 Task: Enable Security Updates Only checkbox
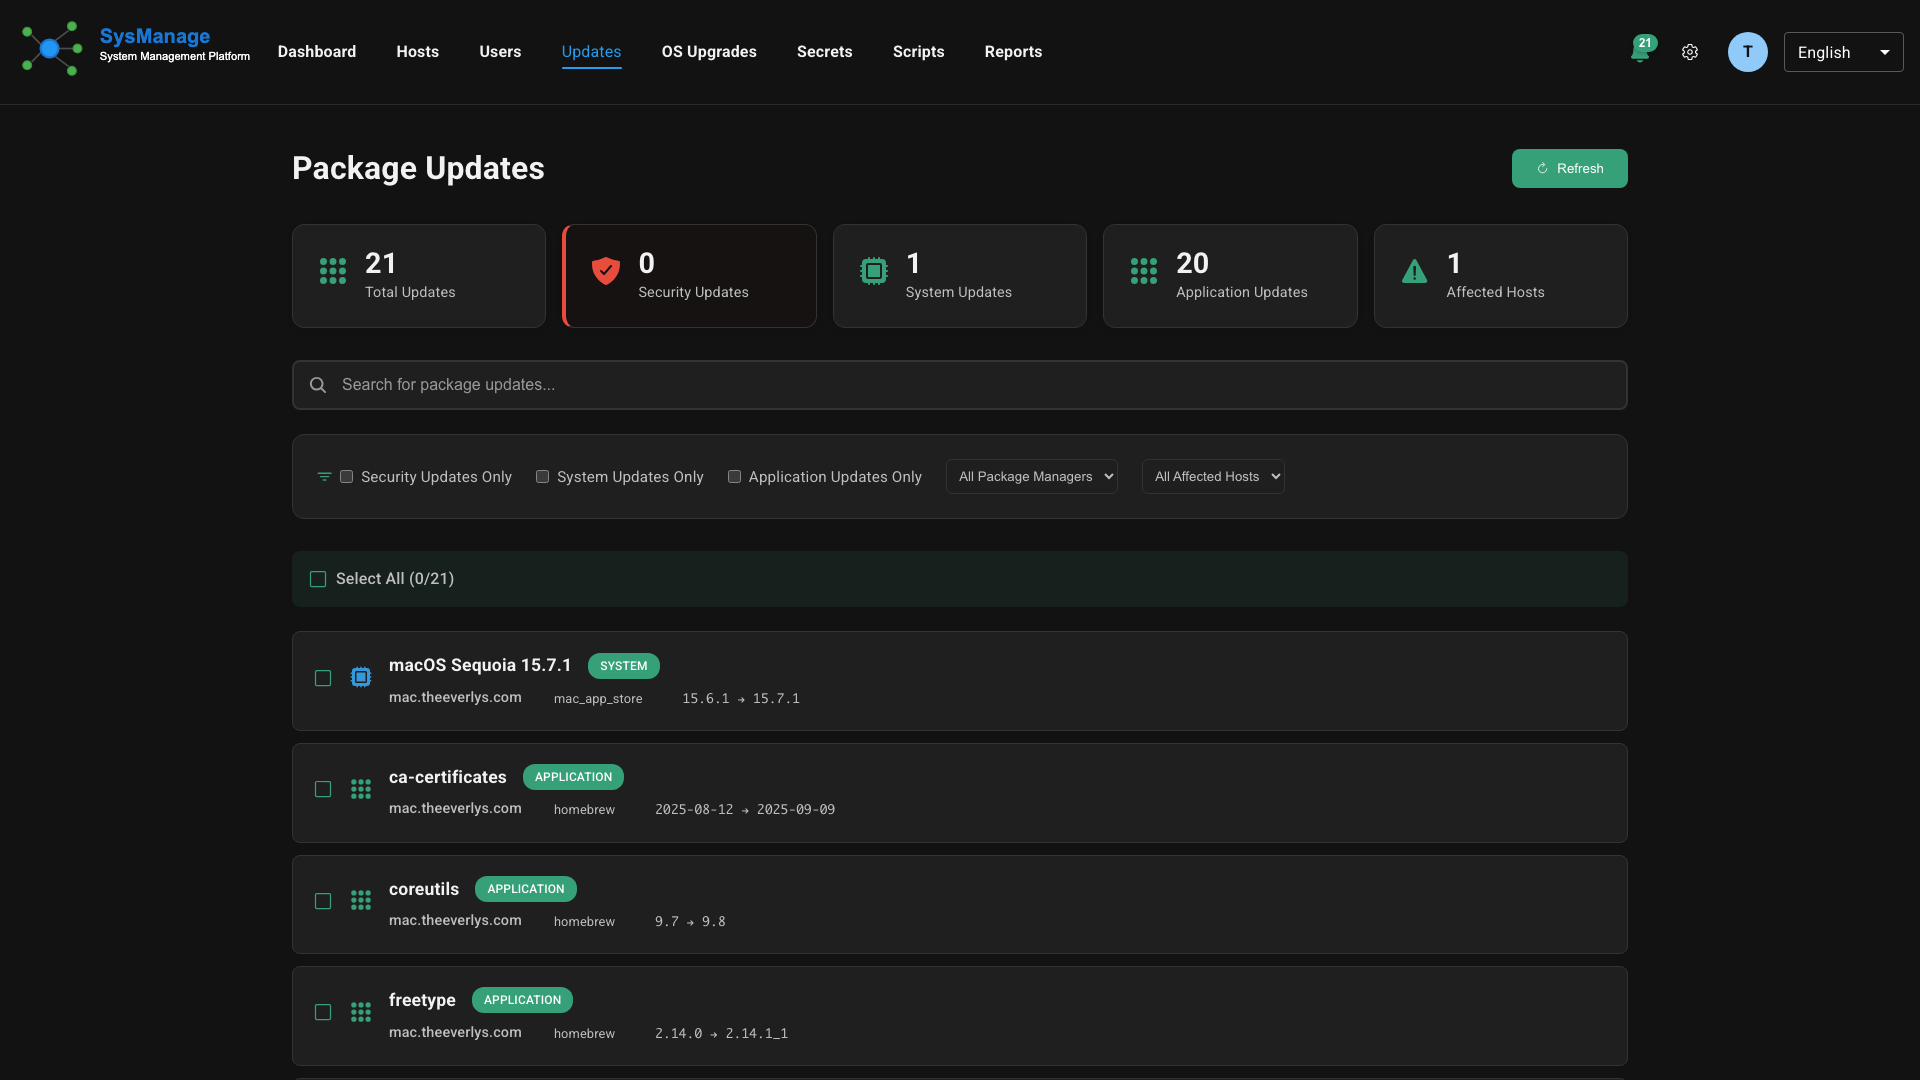346,476
